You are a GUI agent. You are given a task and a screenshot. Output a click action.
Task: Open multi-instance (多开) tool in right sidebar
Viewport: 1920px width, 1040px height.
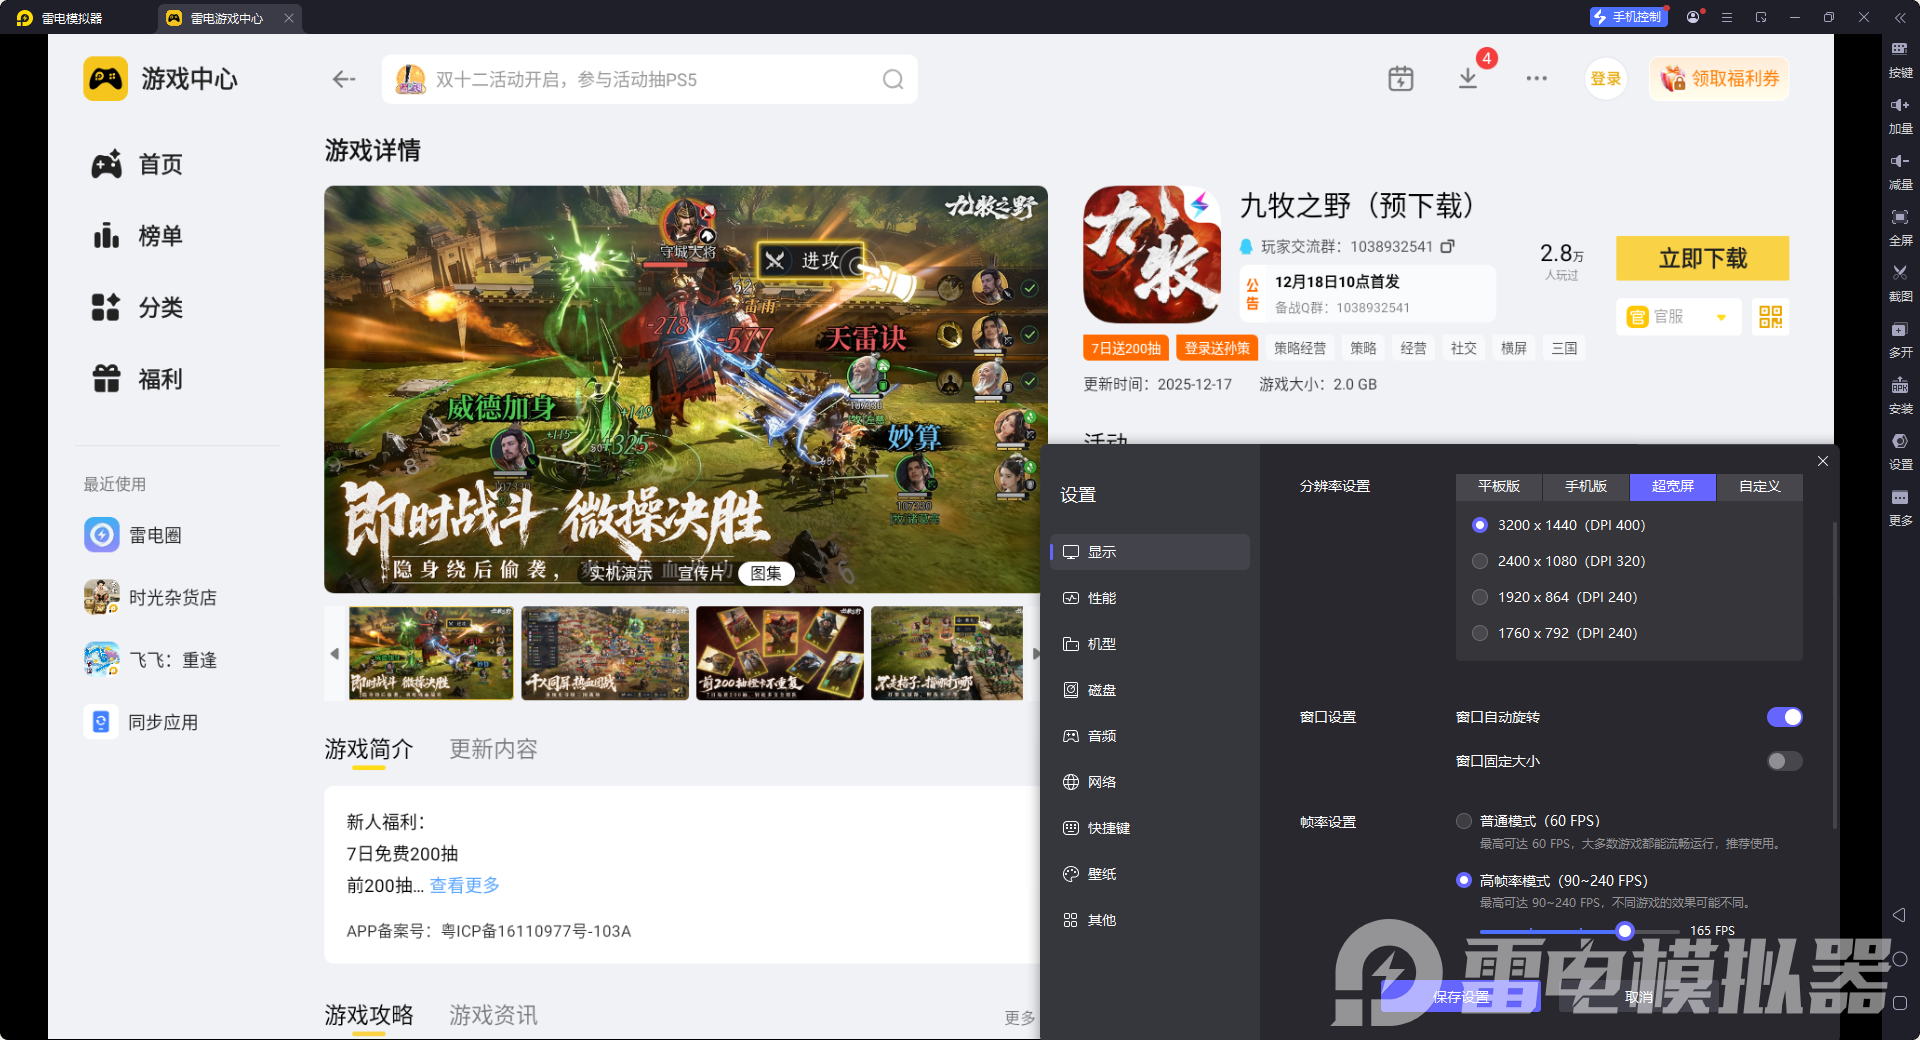coord(1900,336)
